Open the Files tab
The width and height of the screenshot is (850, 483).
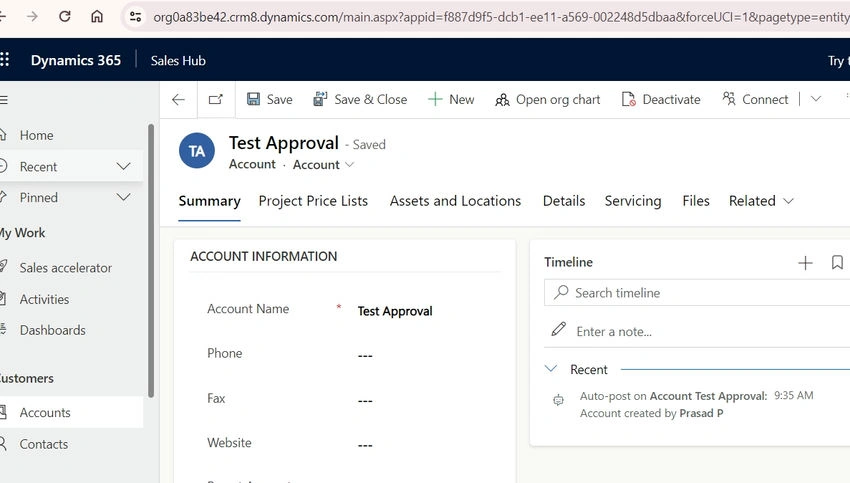(696, 201)
